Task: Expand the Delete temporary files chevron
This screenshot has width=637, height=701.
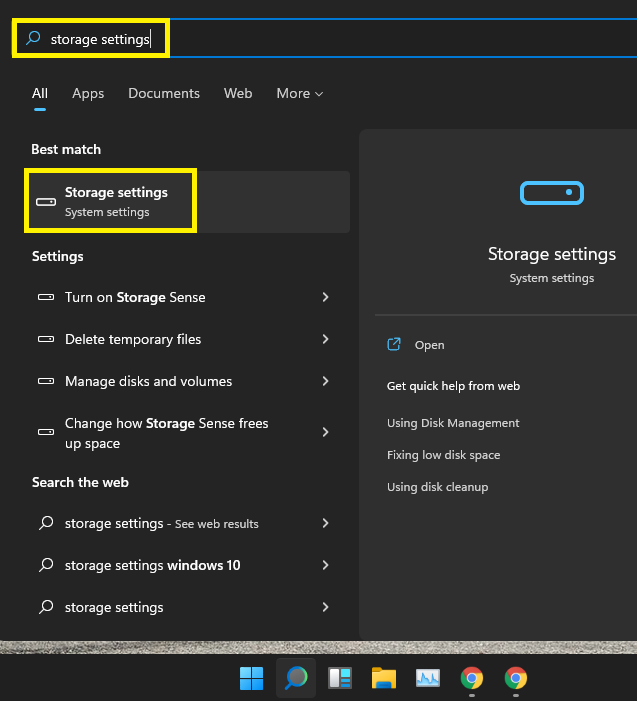Action: [x=325, y=339]
